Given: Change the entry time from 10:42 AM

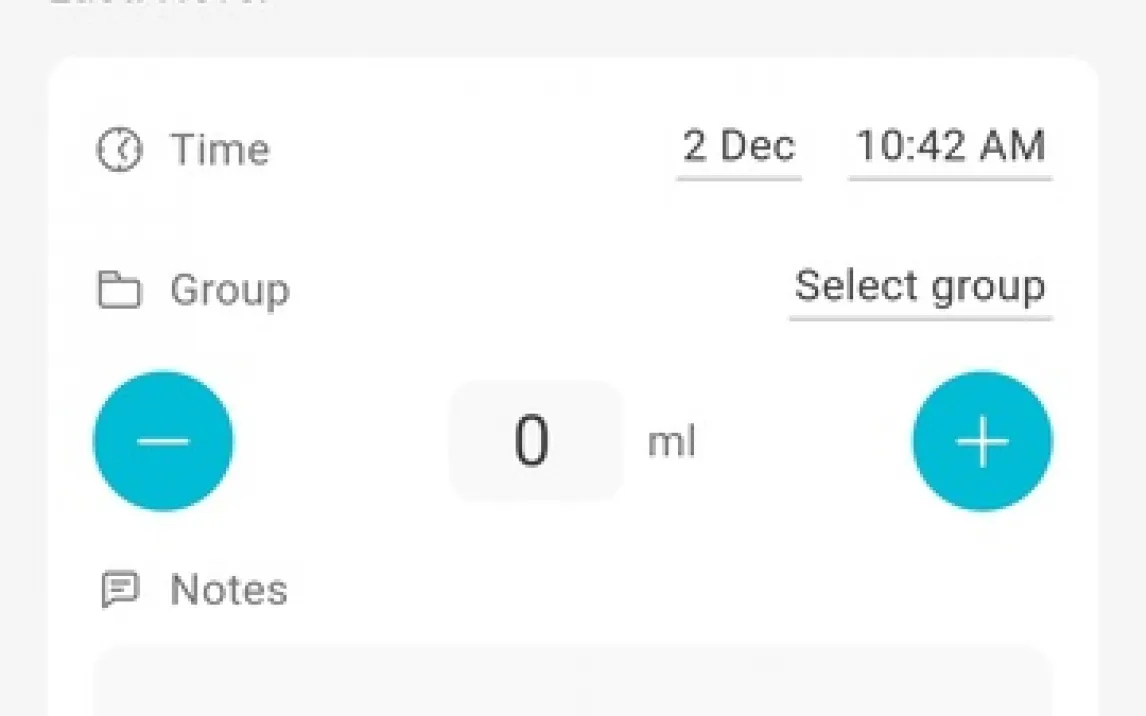Looking at the screenshot, I should click(950, 148).
